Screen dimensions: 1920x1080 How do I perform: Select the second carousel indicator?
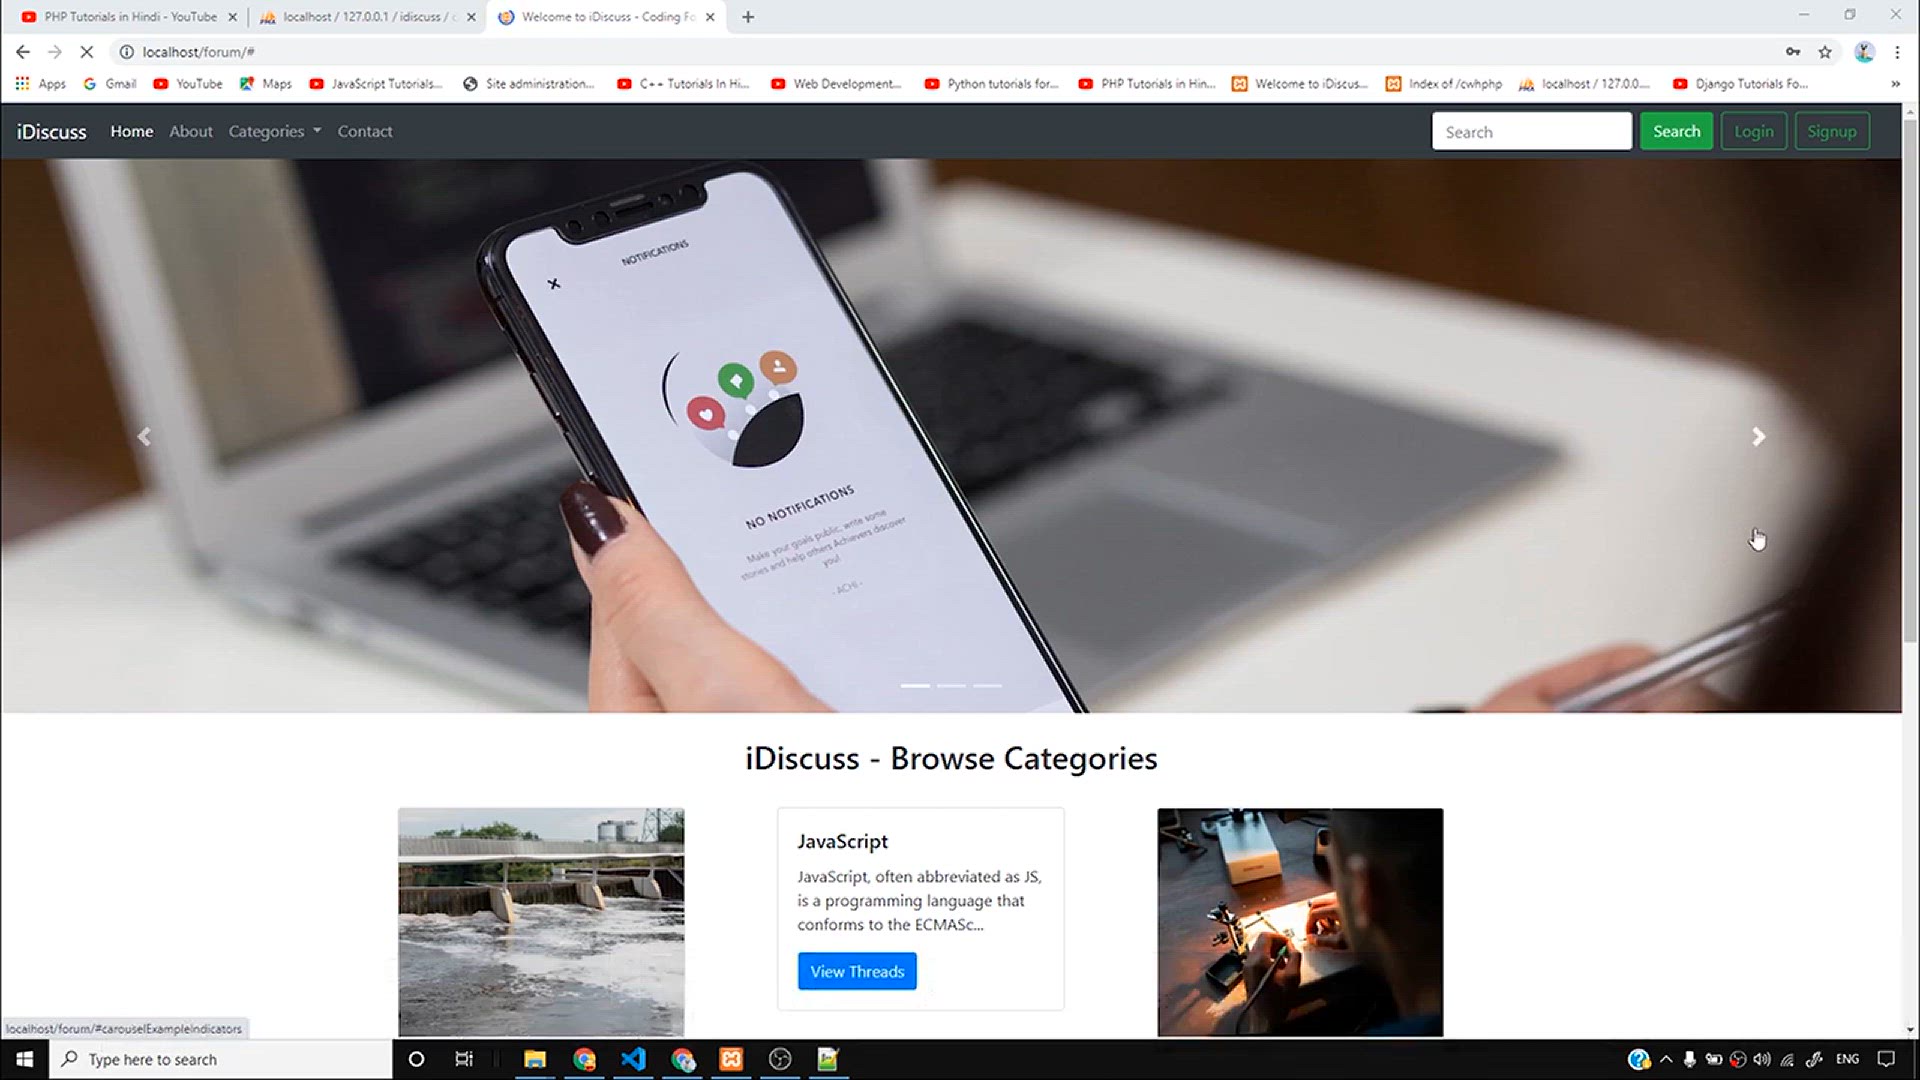click(951, 686)
